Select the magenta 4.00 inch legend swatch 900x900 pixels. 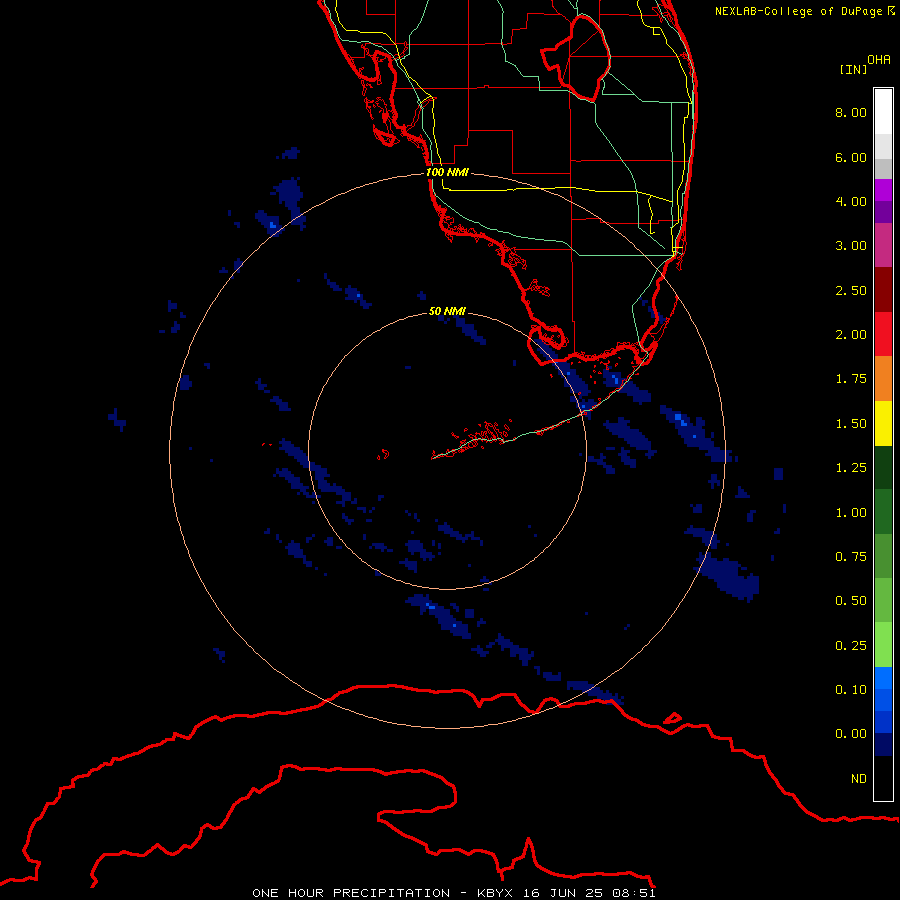click(883, 190)
